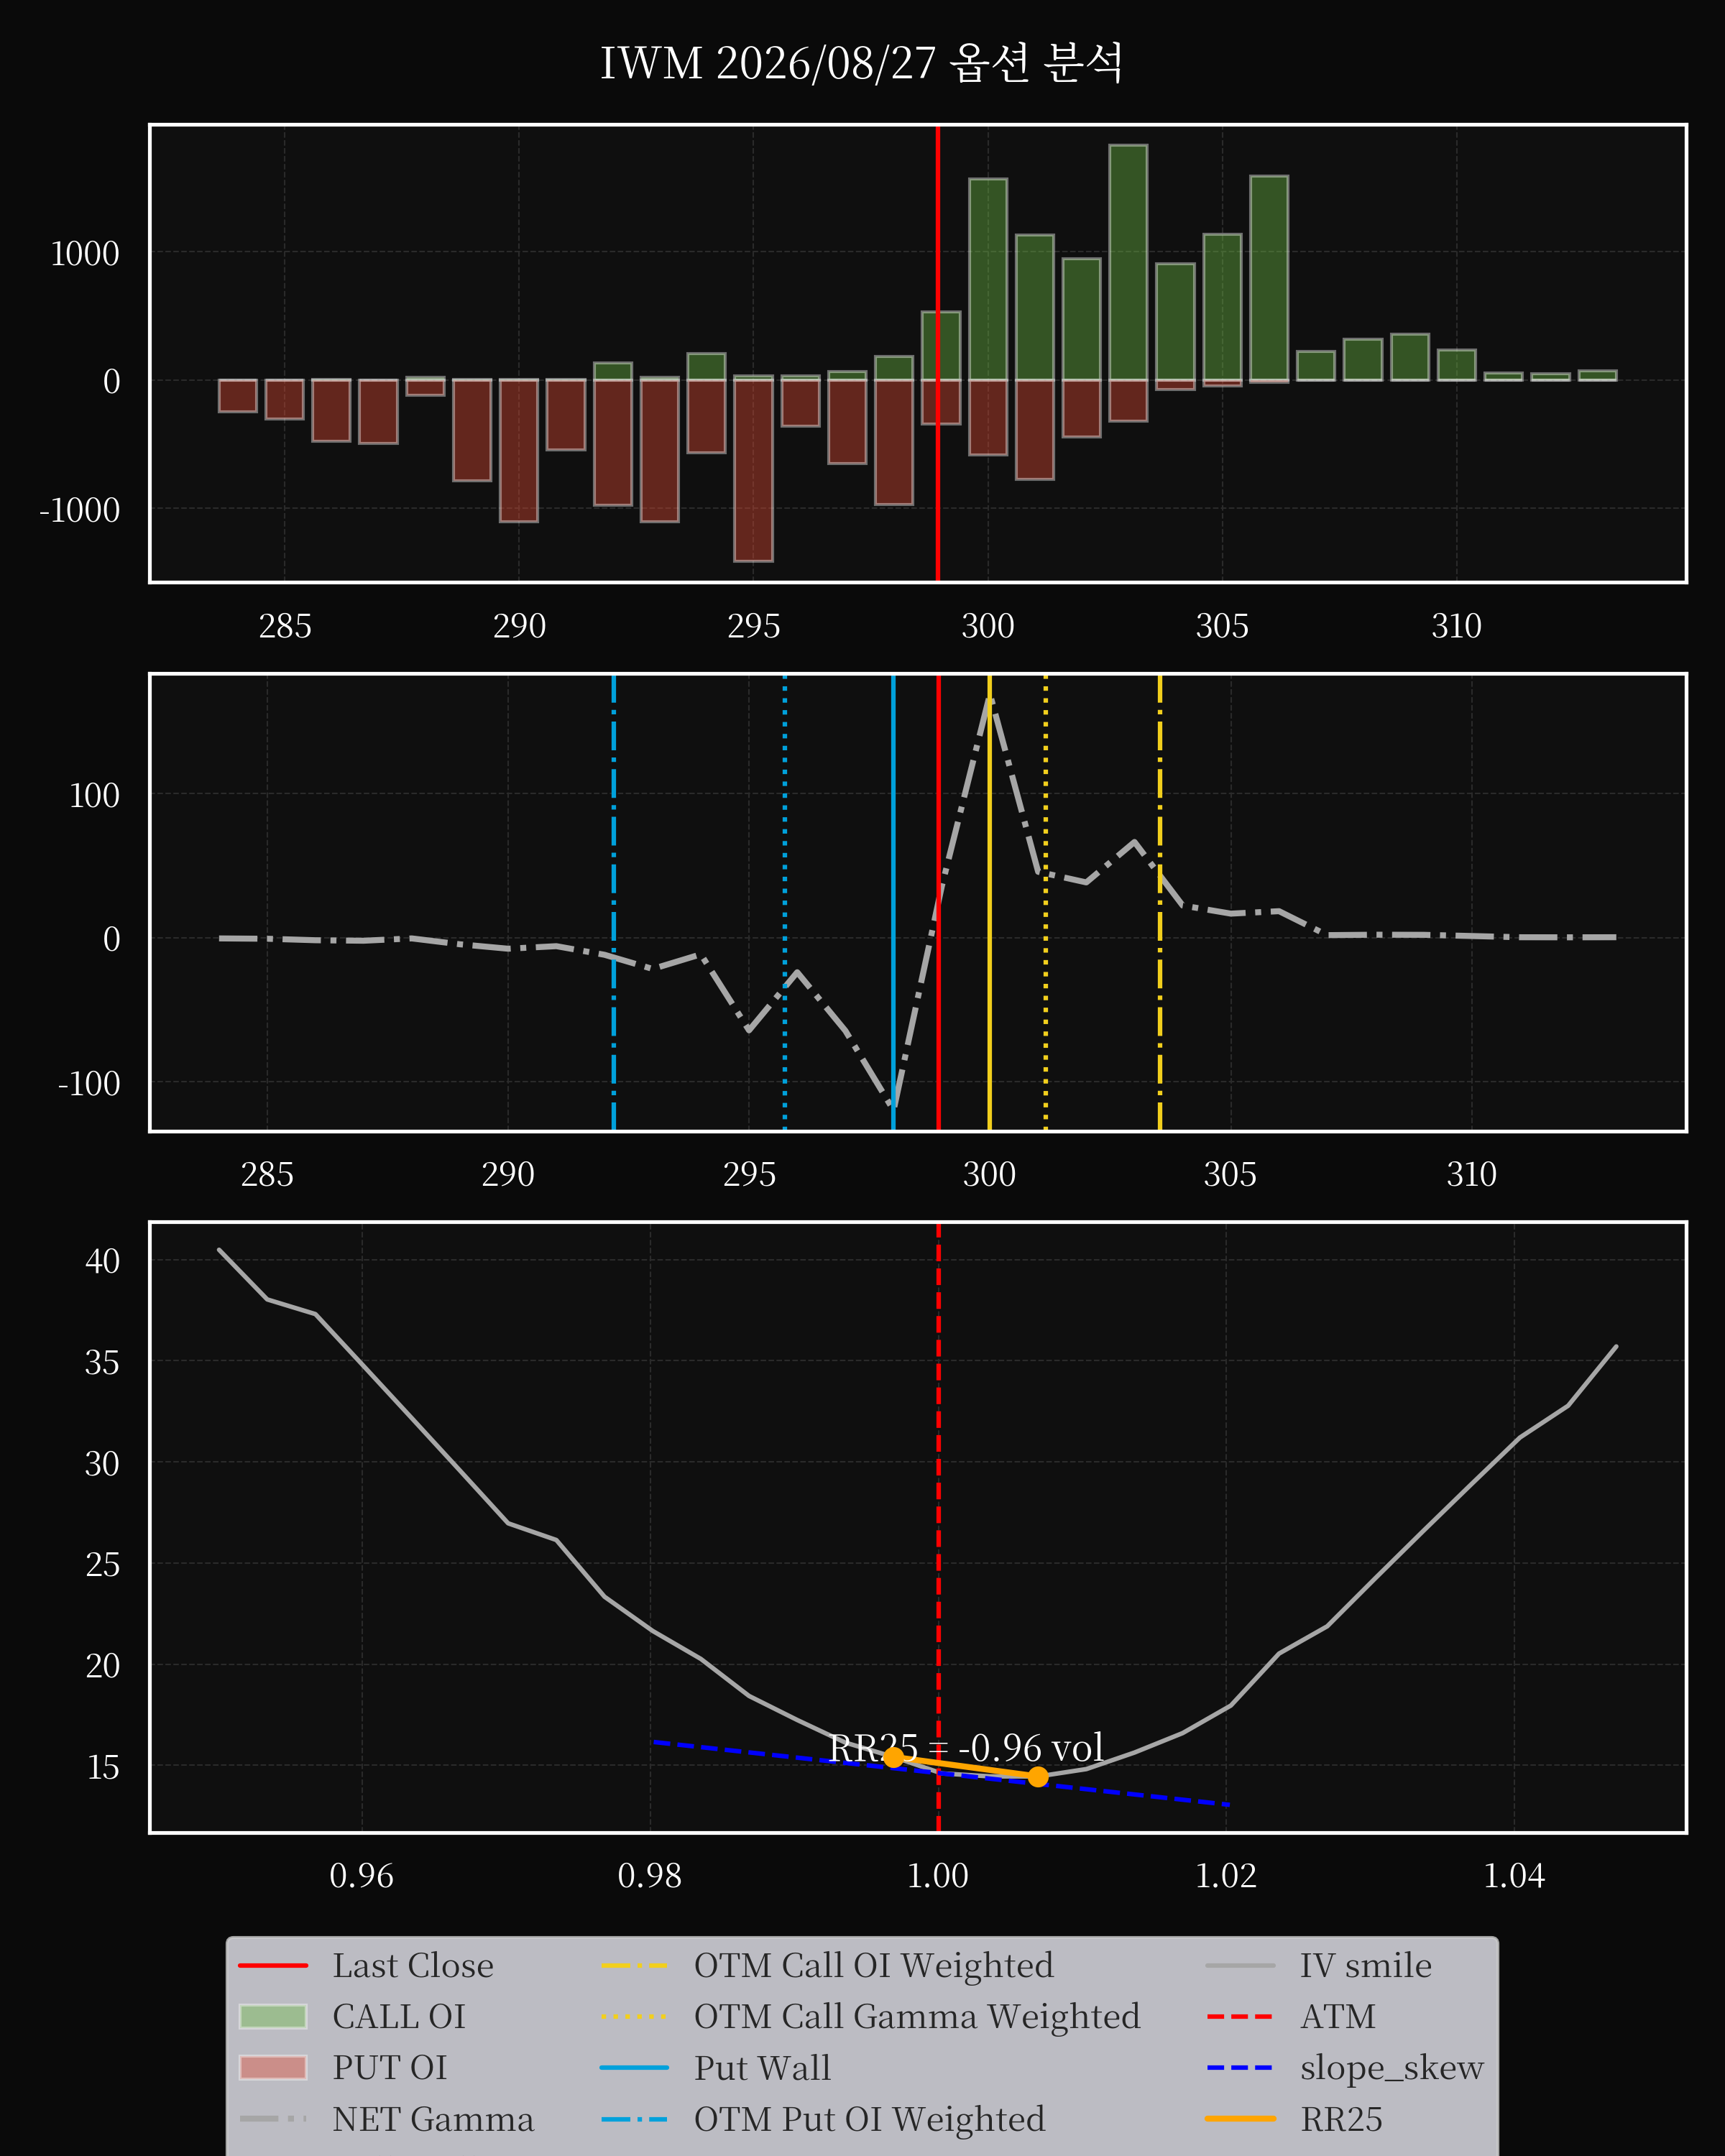The height and width of the screenshot is (2156, 1725).
Task: Click the dotted blue line in gamma chart
Action: 784,903
